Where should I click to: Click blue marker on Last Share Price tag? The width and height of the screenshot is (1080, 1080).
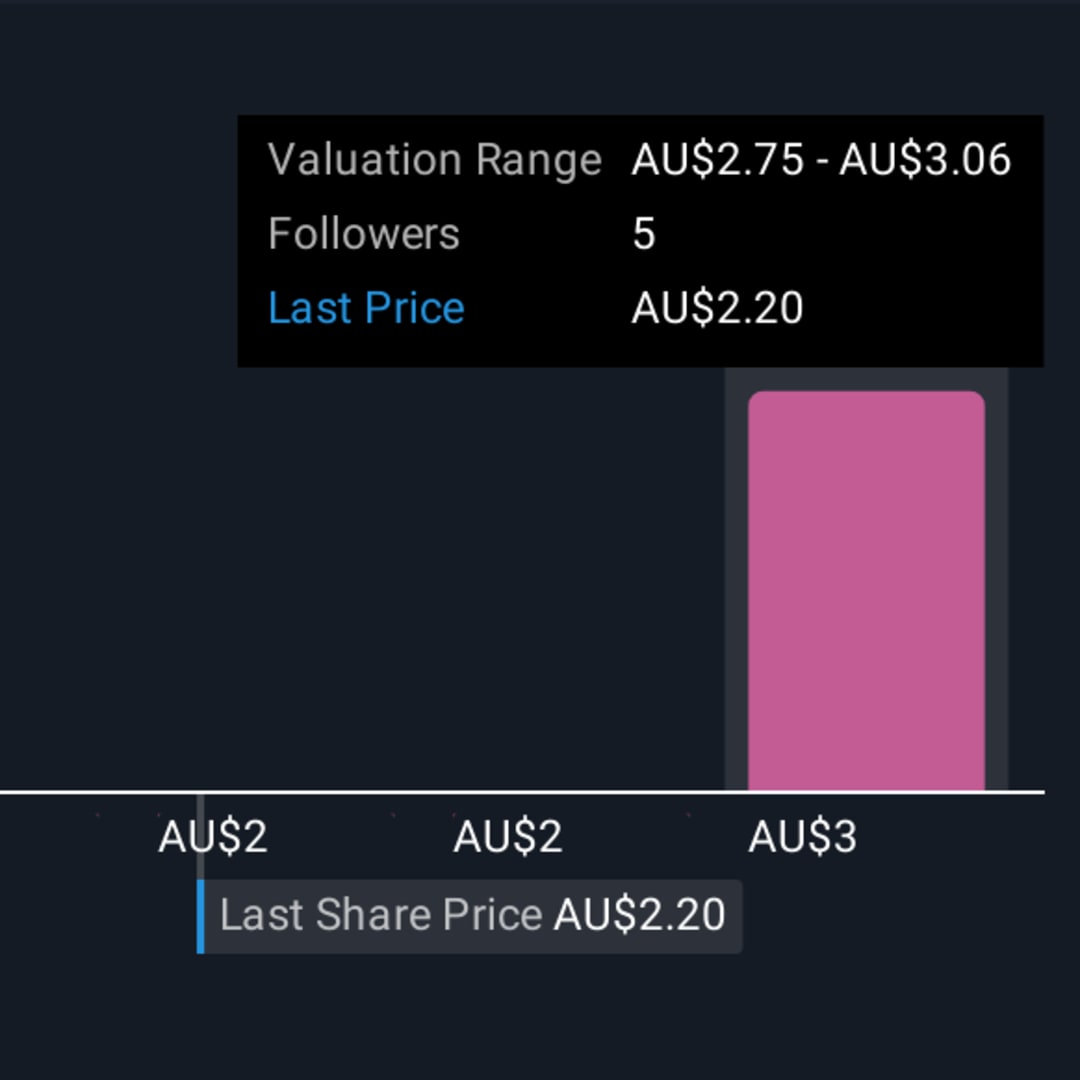[x=200, y=916]
